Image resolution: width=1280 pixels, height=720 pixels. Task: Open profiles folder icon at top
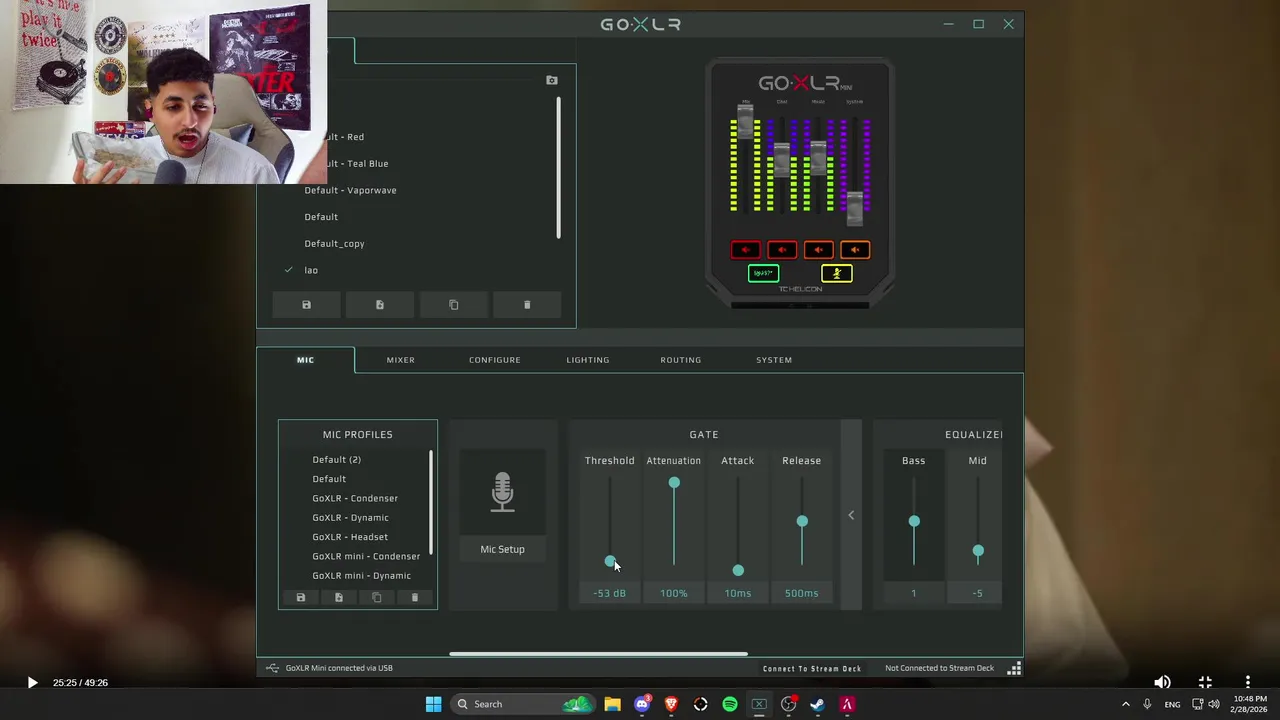(552, 80)
